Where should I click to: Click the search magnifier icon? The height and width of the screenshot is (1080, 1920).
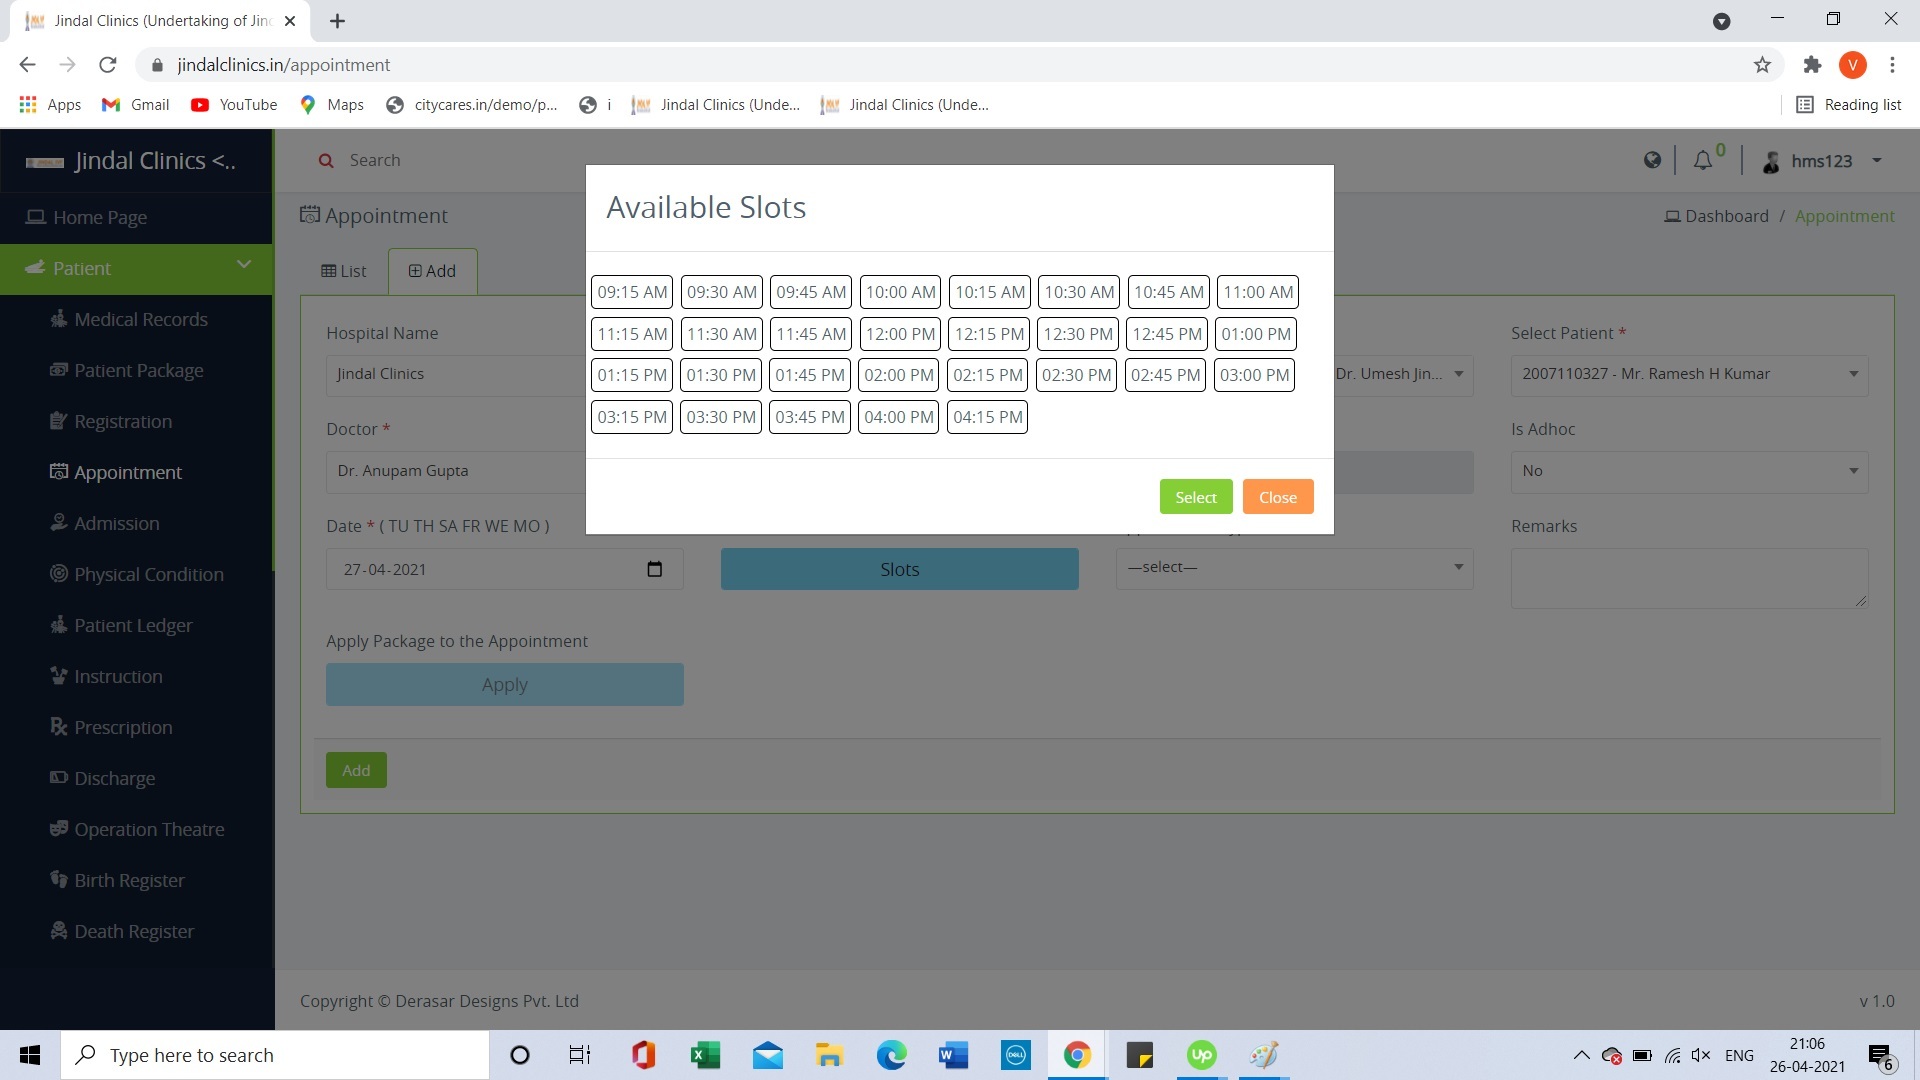pyautogui.click(x=326, y=160)
